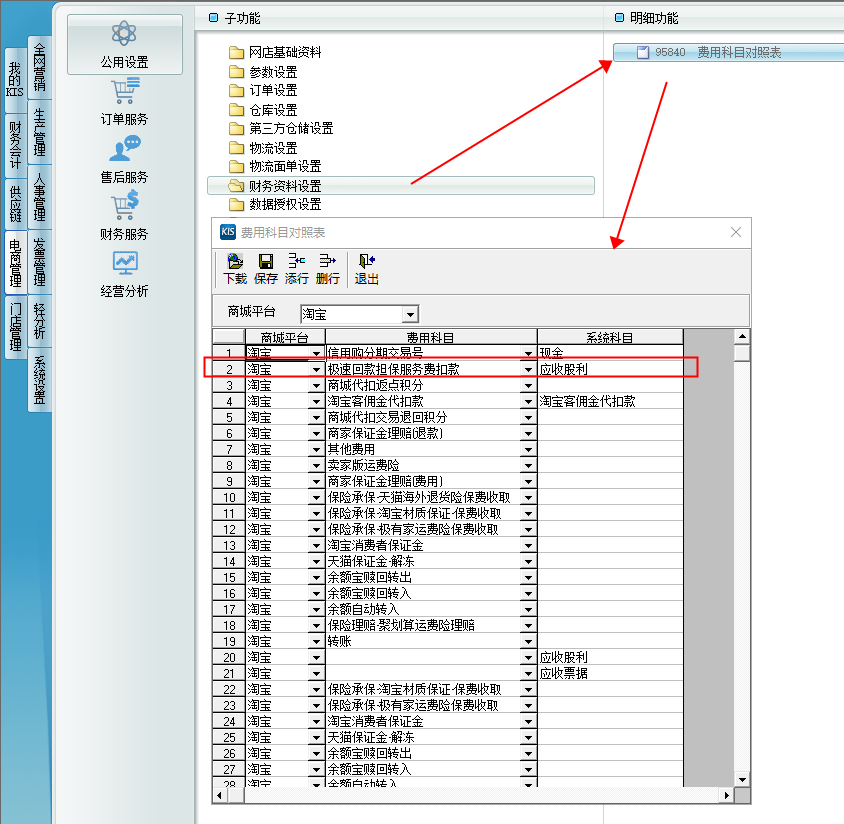This screenshot has height=824, width=844.
Task: Open the 订单设置 folder
Action: [263, 90]
